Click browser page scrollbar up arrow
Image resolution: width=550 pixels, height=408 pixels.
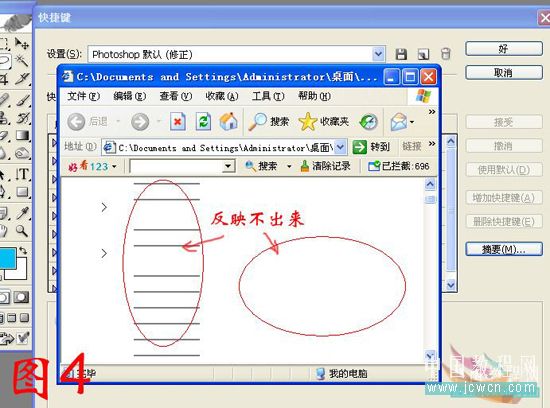click(430, 184)
